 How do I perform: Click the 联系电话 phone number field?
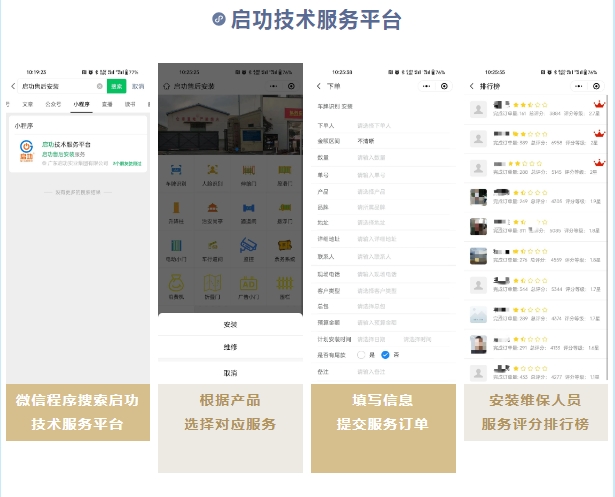click(x=383, y=274)
